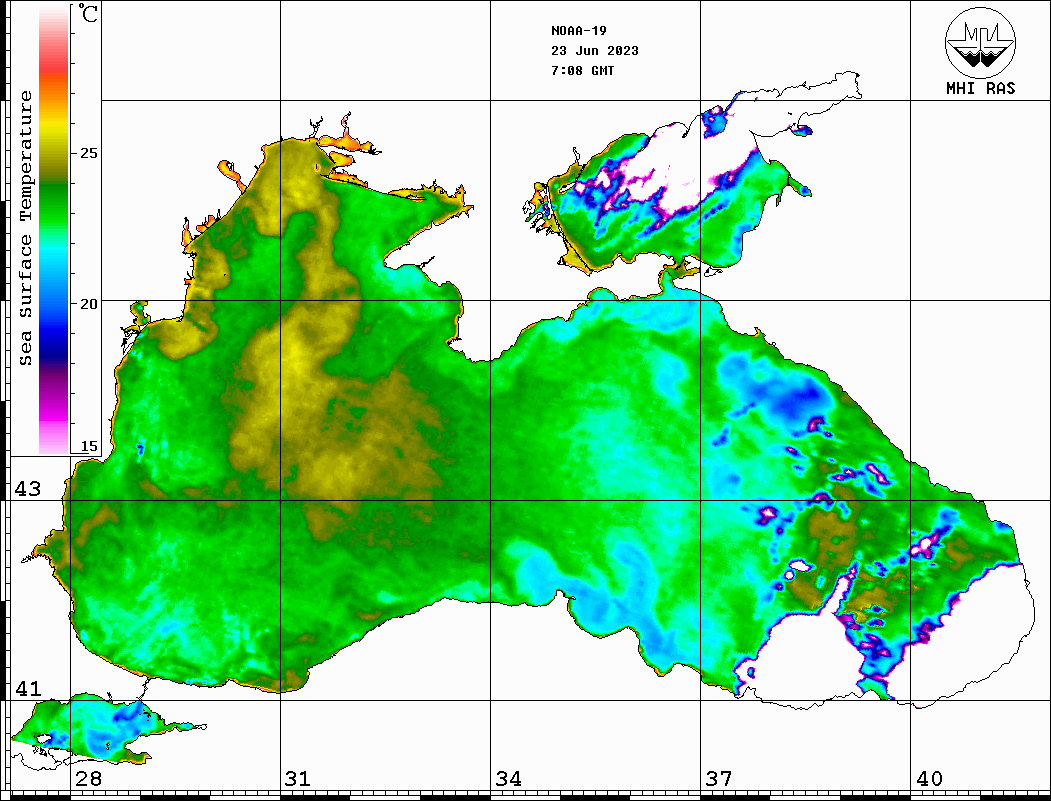Click the MHI RAS logo emblem
Screen dimensions: 1051x801
(980, 42)
